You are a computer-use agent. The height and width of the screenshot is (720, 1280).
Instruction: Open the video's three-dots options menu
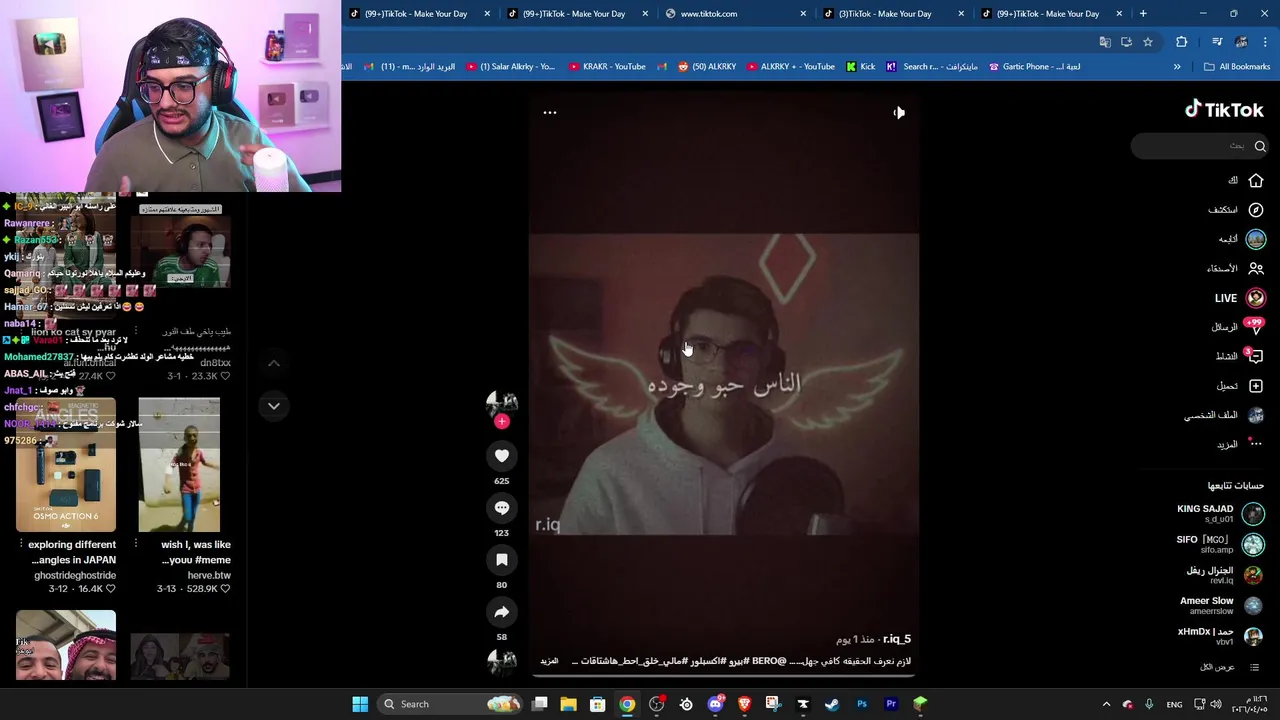pyautogui.click(x=549, y=112)
